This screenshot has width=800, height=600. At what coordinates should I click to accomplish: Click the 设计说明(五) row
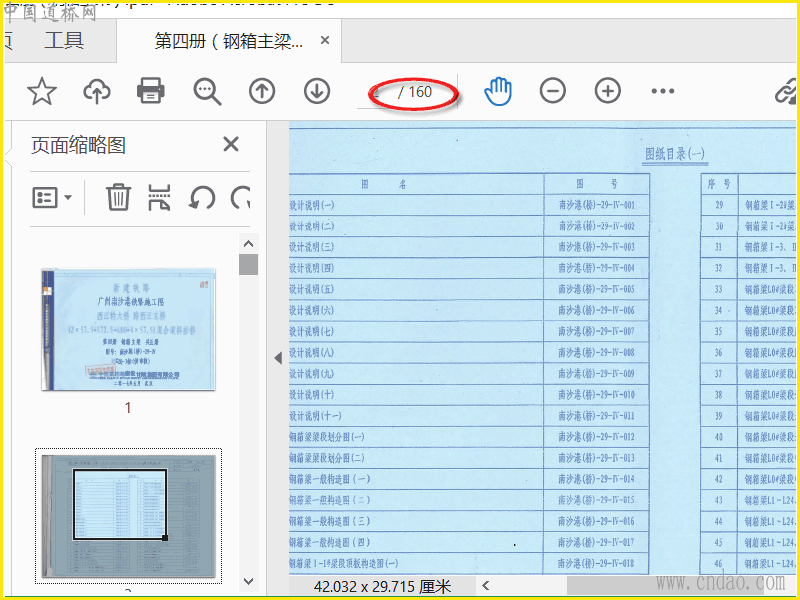416,289
